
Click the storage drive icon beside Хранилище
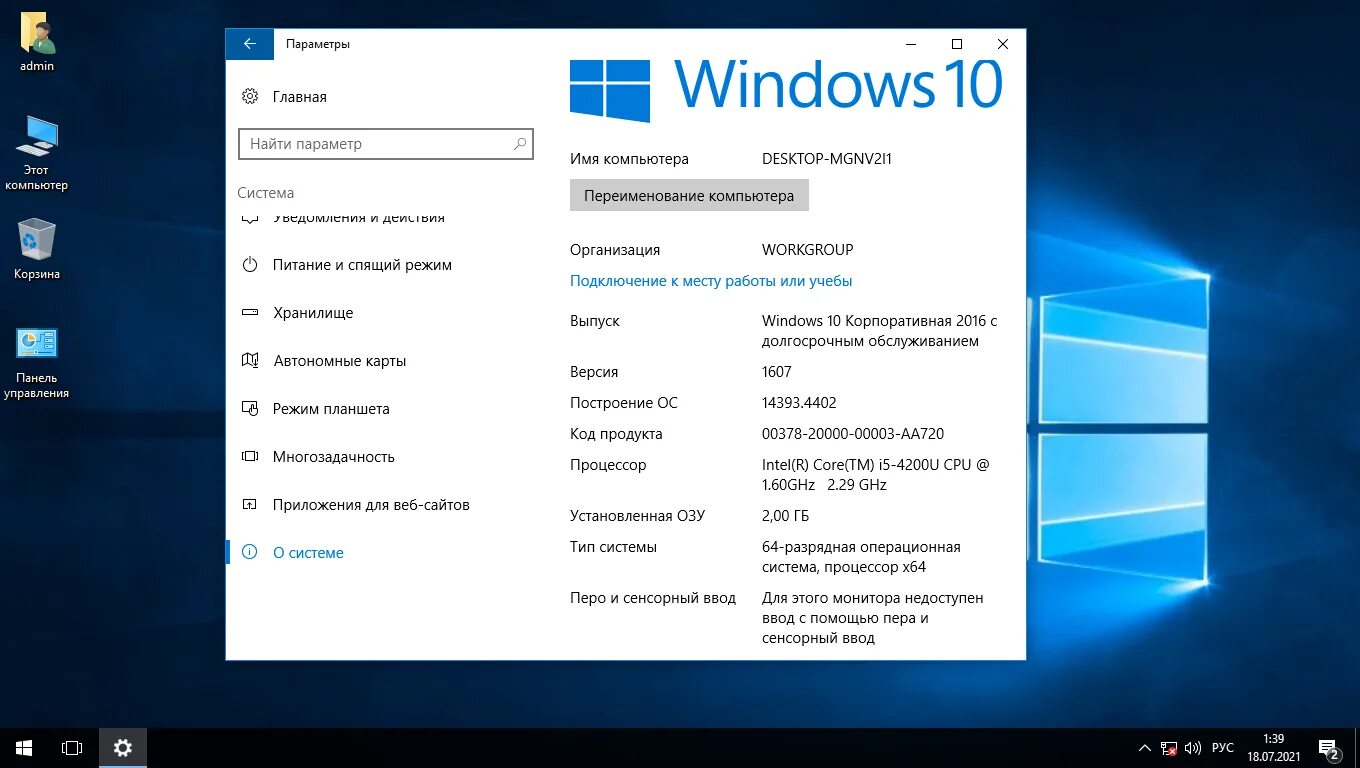[250, 313]
